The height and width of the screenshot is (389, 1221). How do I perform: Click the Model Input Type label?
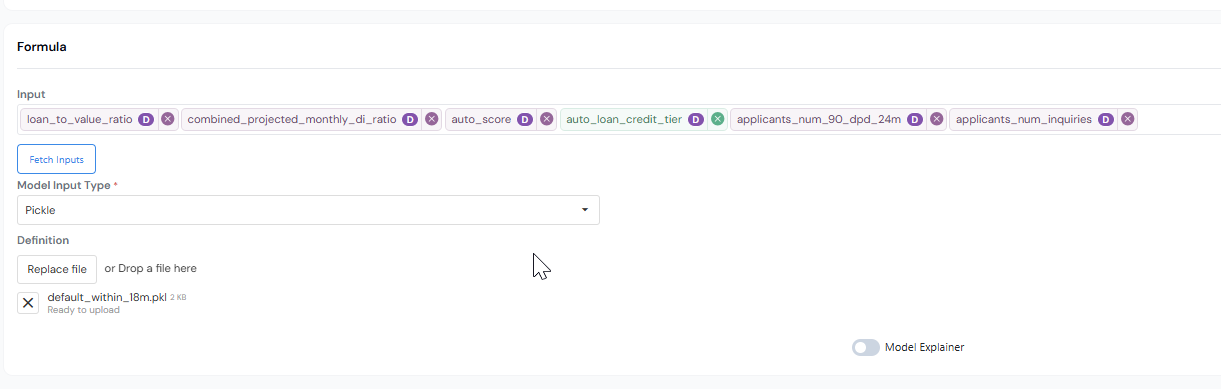(63, 186)
